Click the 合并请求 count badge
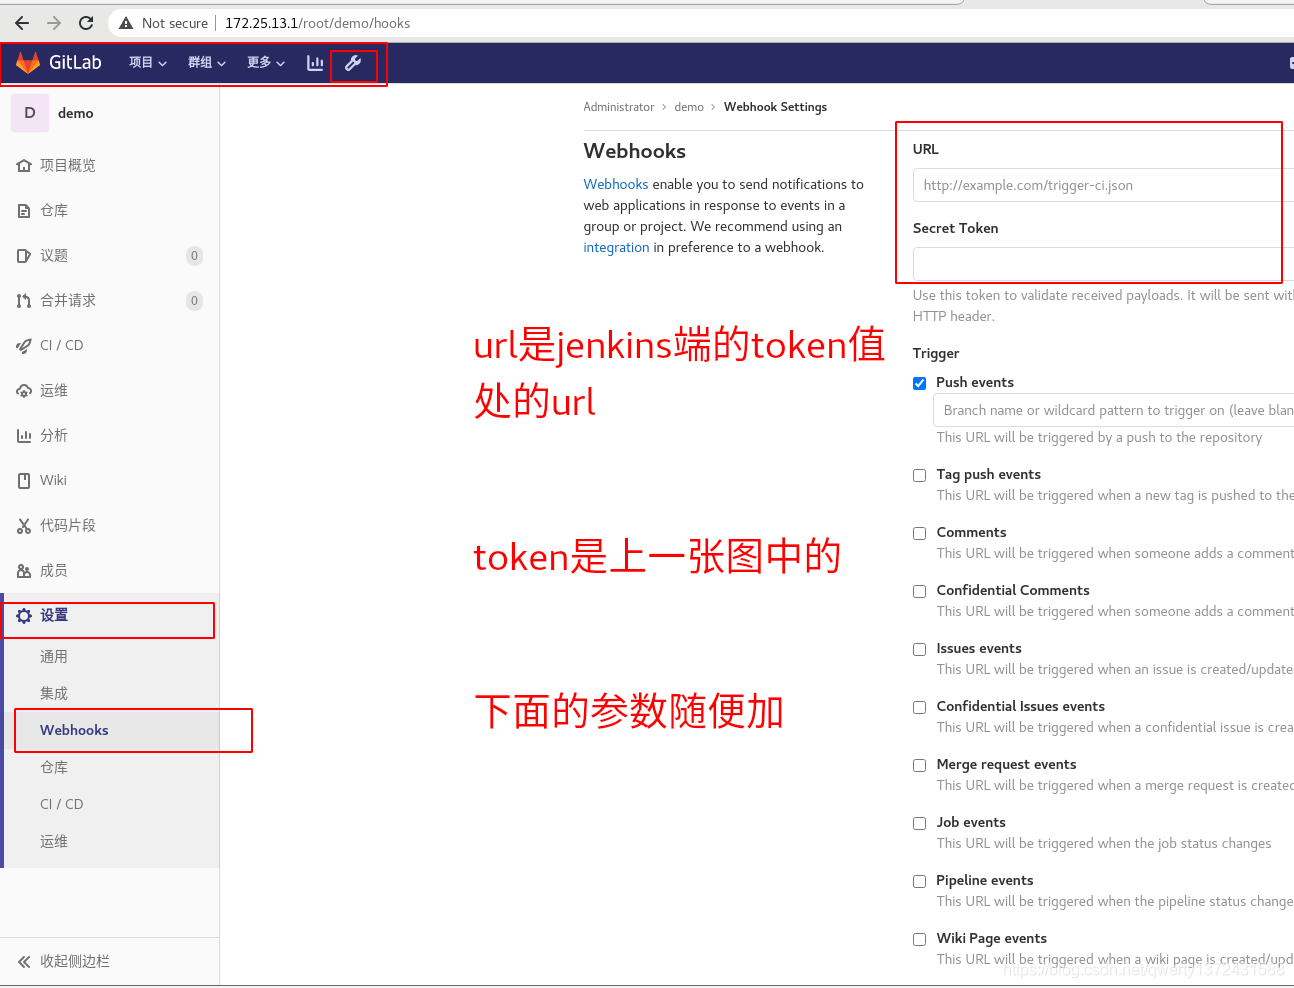This screenshot has width=1294, height=988. (194, 301)
